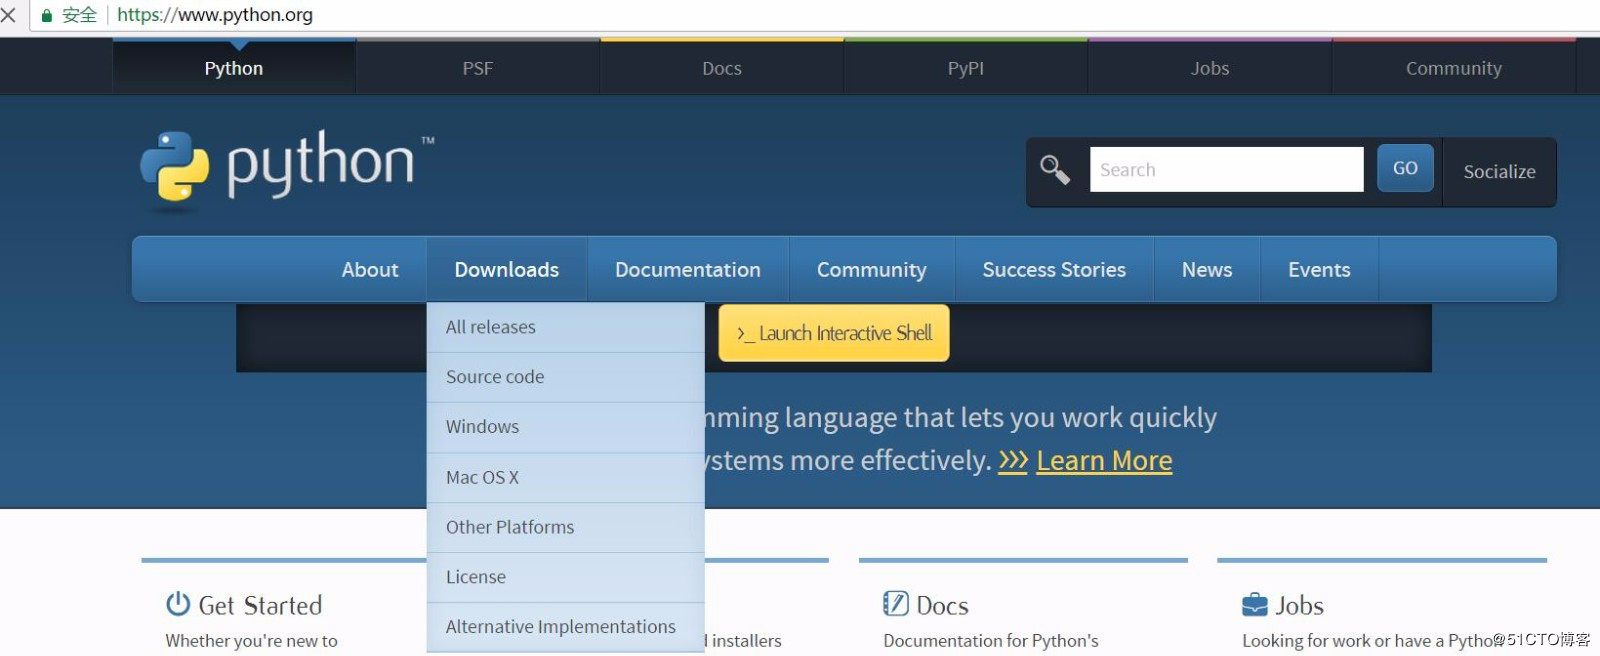Select Mac OS X from Downloads menu
This screenshot has width=1600, height=656.
[566, 477]
